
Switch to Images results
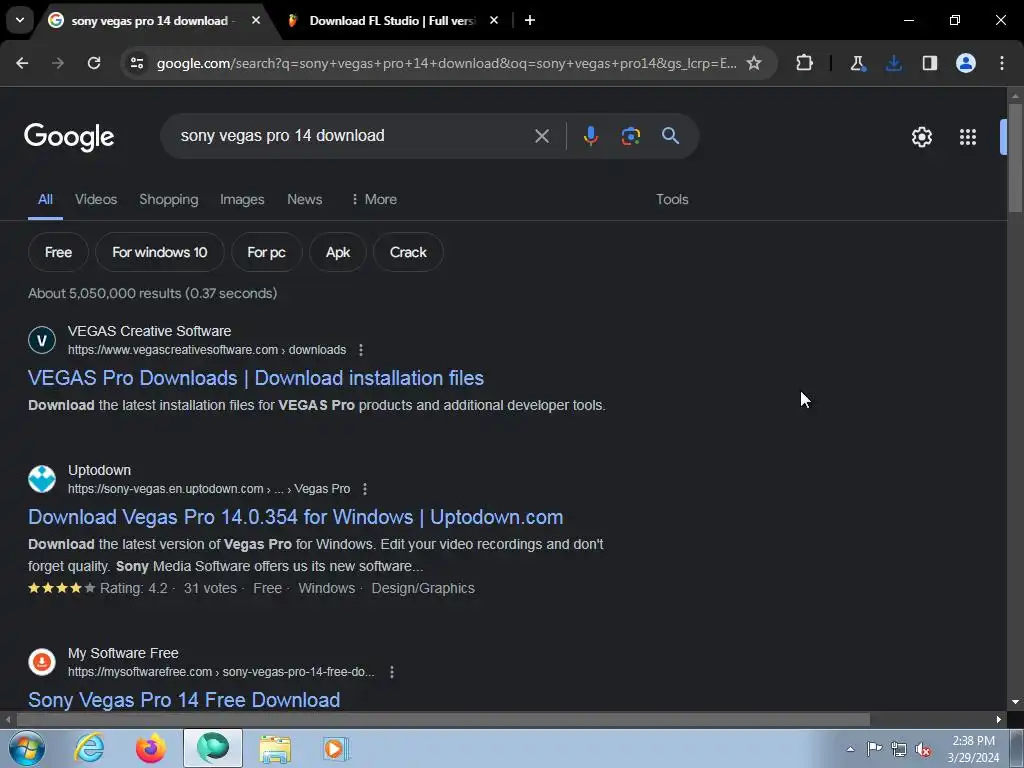242,199
